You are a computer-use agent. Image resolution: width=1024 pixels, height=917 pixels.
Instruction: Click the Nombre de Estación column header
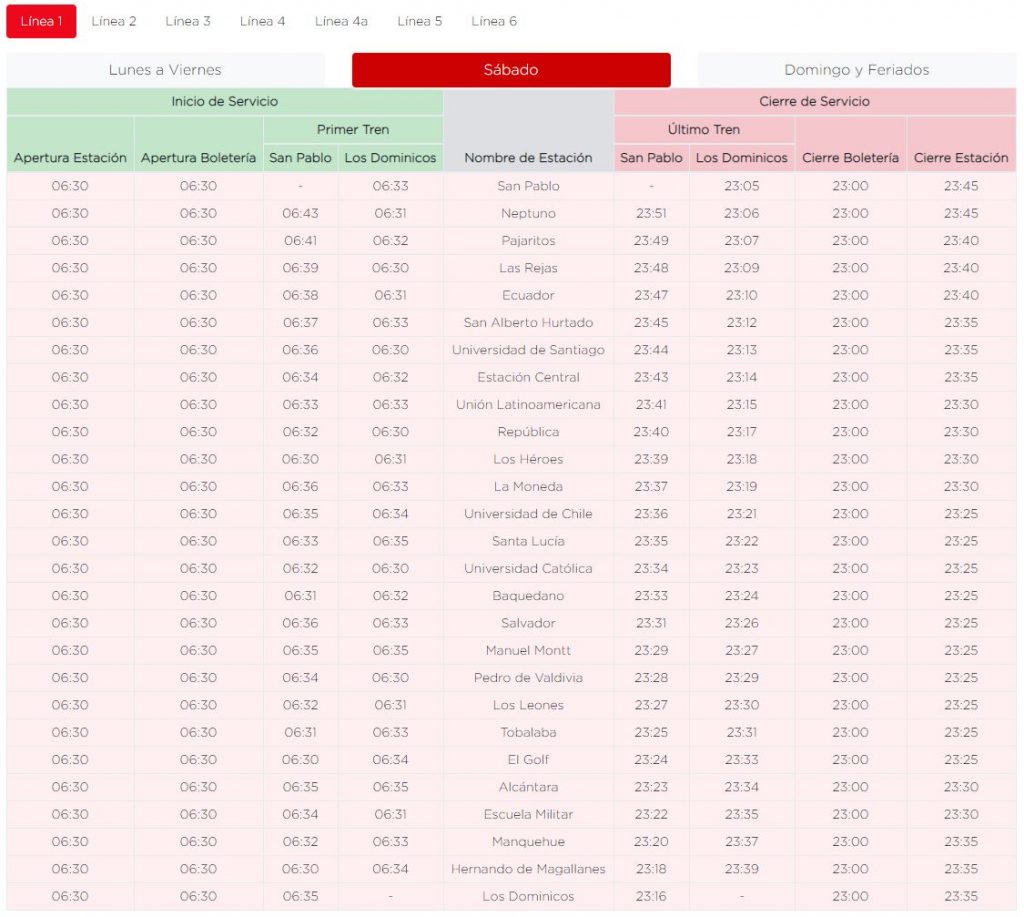click(528, 157)
